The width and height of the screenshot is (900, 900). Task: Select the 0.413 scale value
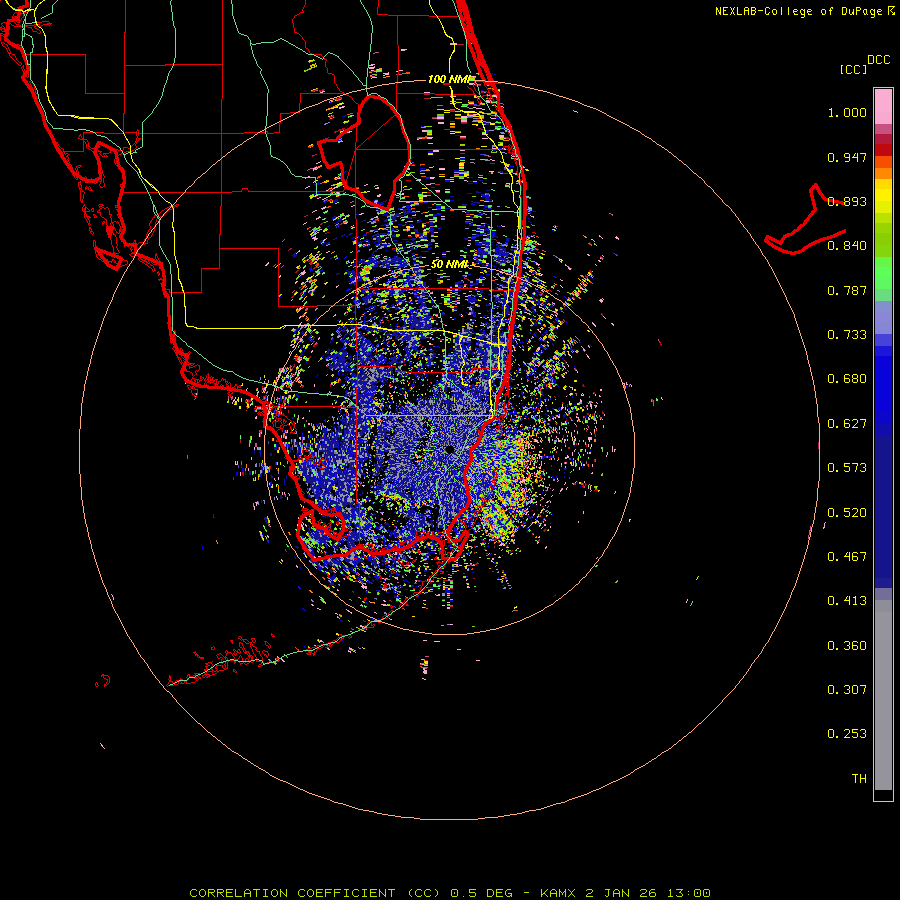tap(847, 601)
